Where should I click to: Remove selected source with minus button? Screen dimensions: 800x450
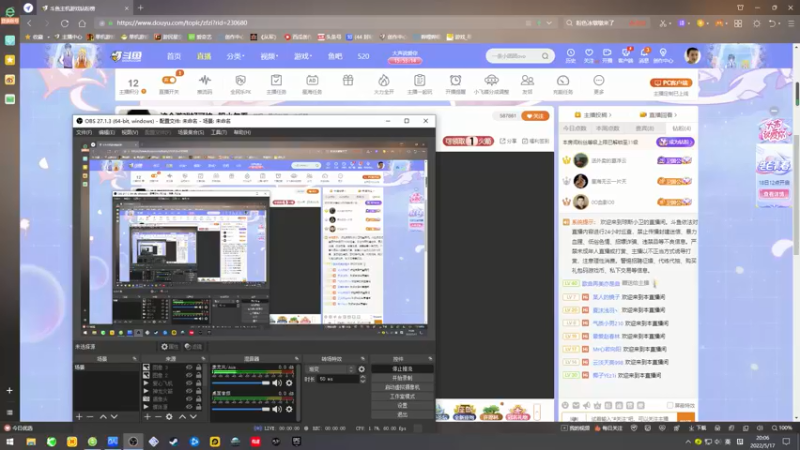click(x=158, y=417)
